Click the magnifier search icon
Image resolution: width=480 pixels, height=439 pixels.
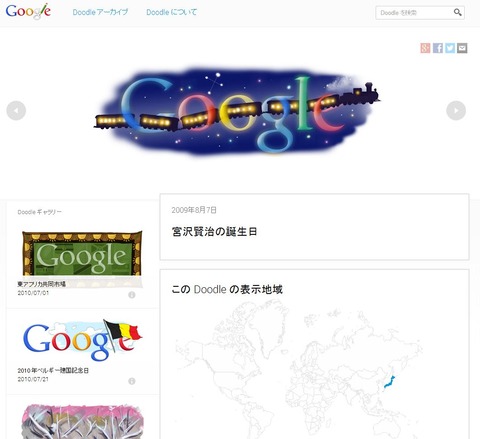(458, 13)
